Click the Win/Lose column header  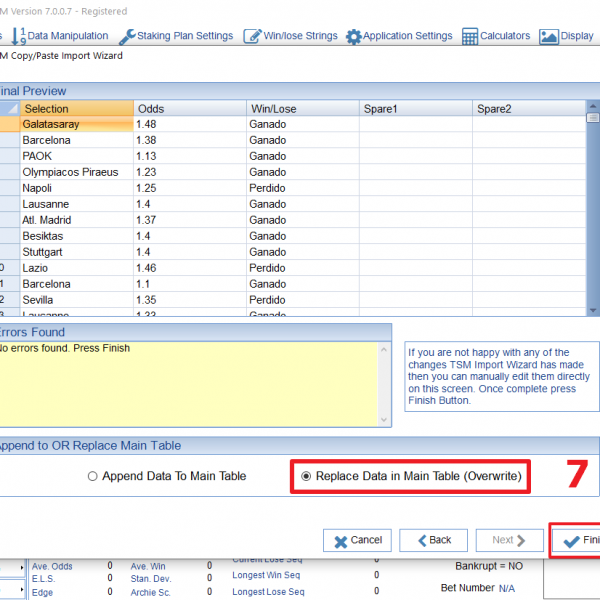[303, 108]
